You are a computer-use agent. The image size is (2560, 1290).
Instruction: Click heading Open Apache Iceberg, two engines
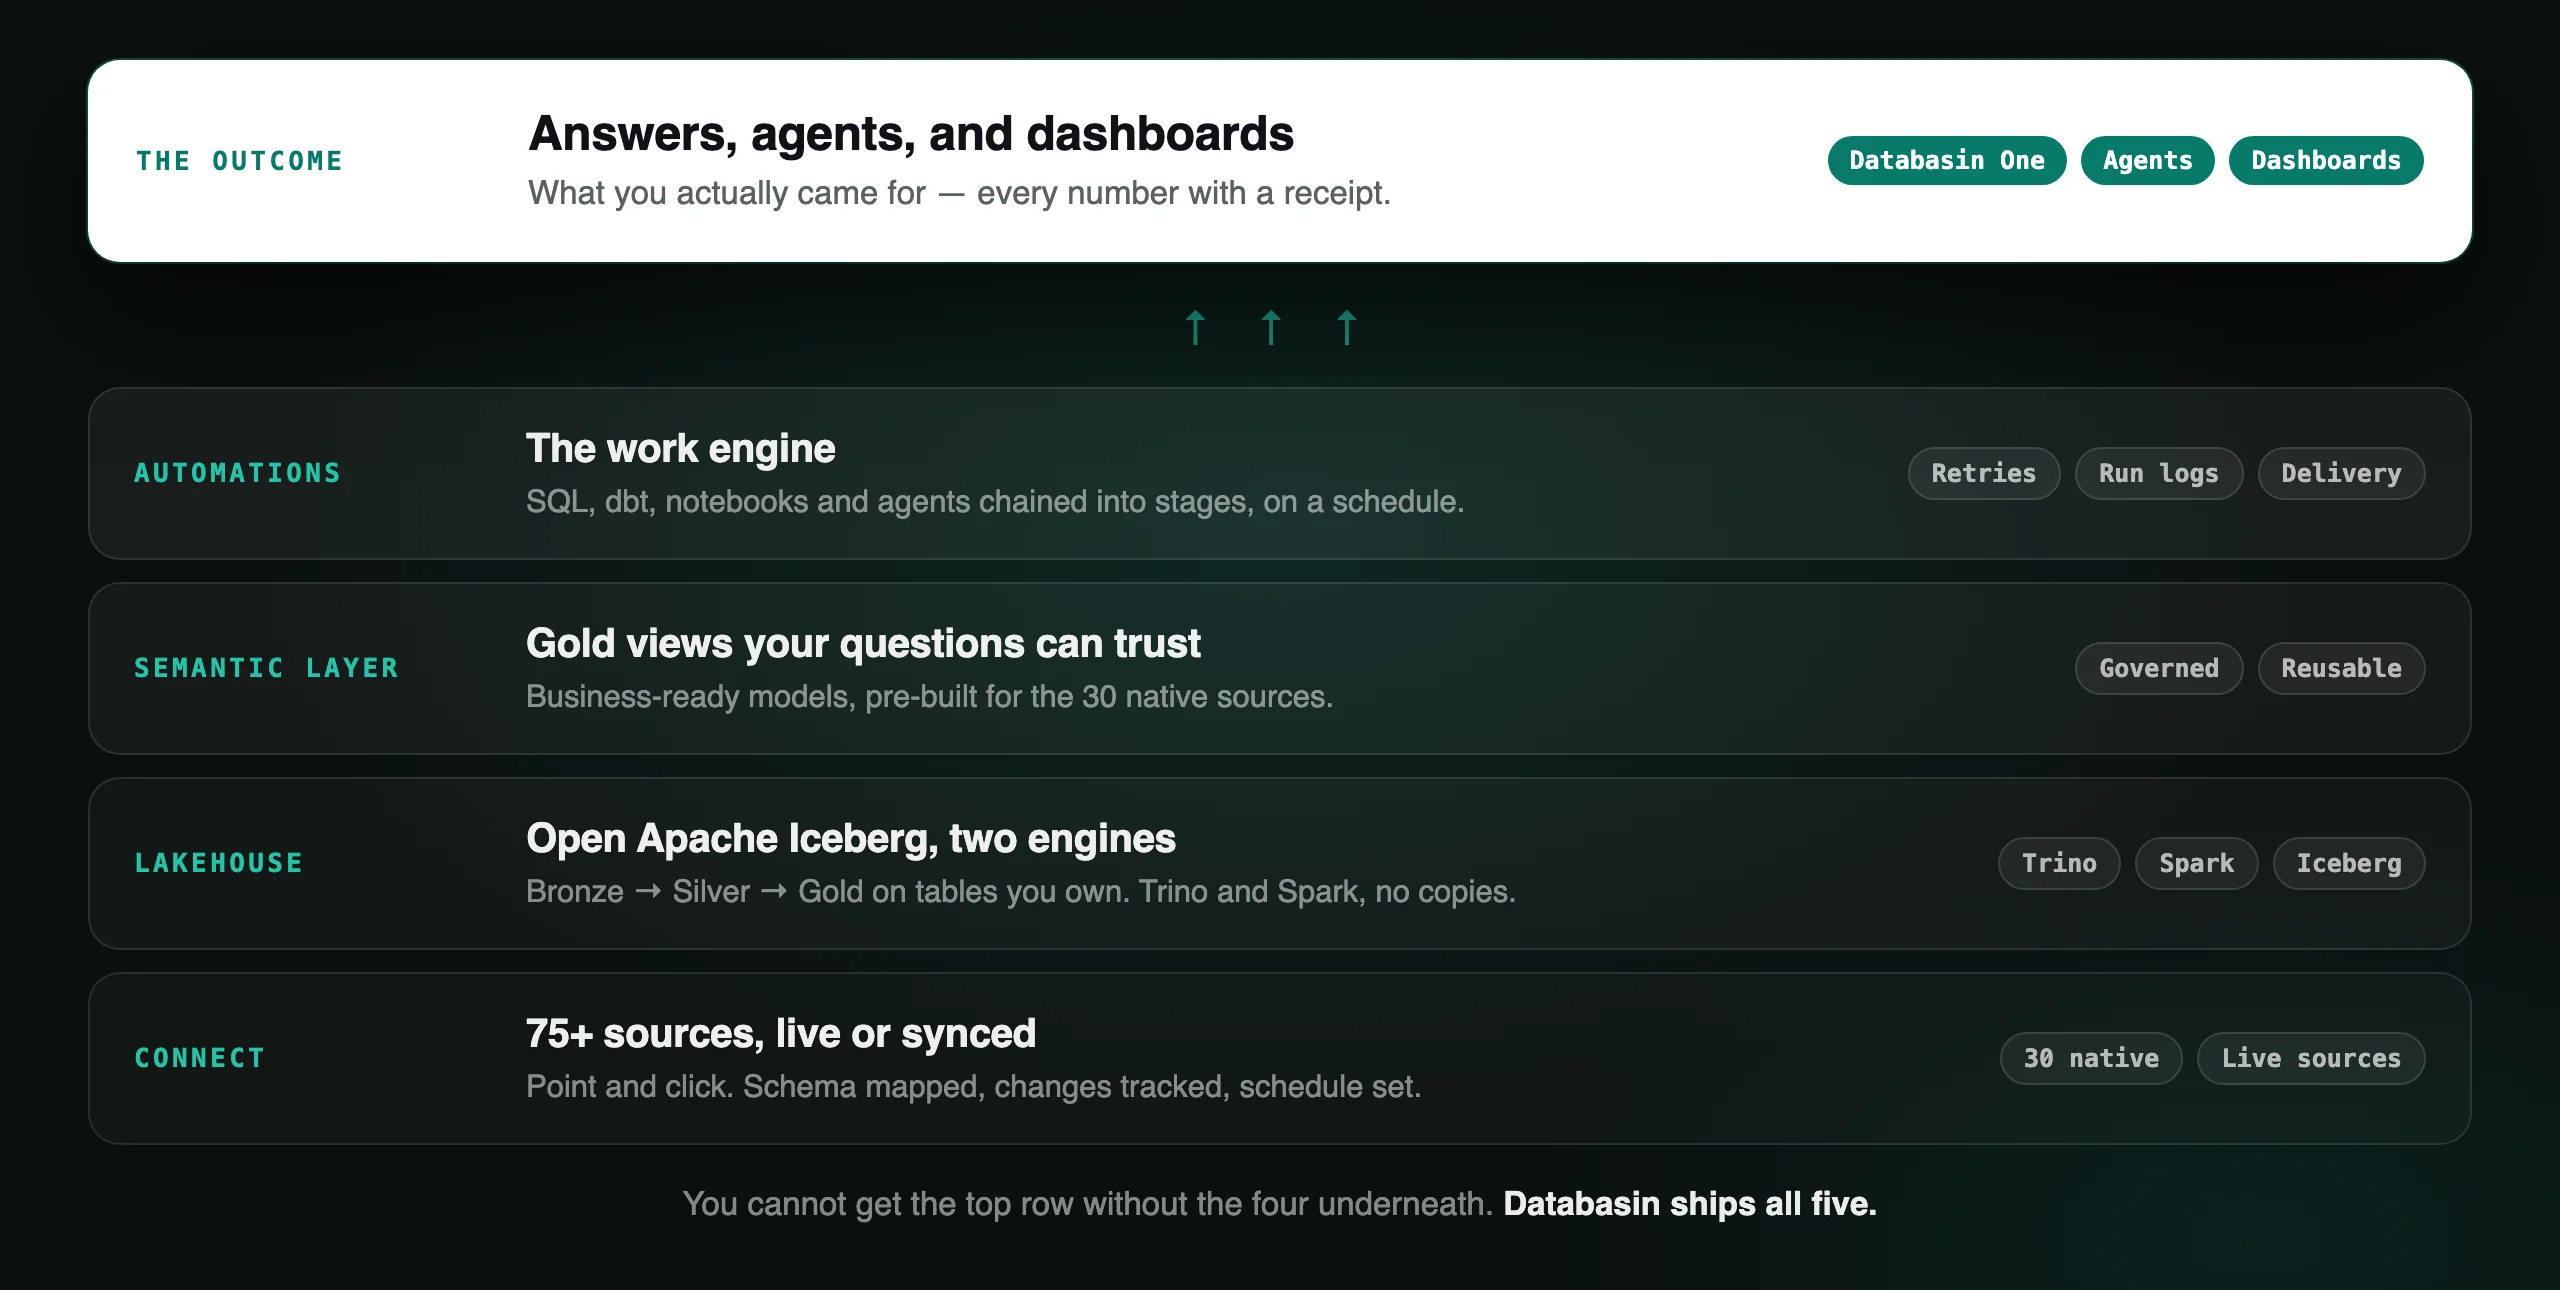click(x=851, y=839)
